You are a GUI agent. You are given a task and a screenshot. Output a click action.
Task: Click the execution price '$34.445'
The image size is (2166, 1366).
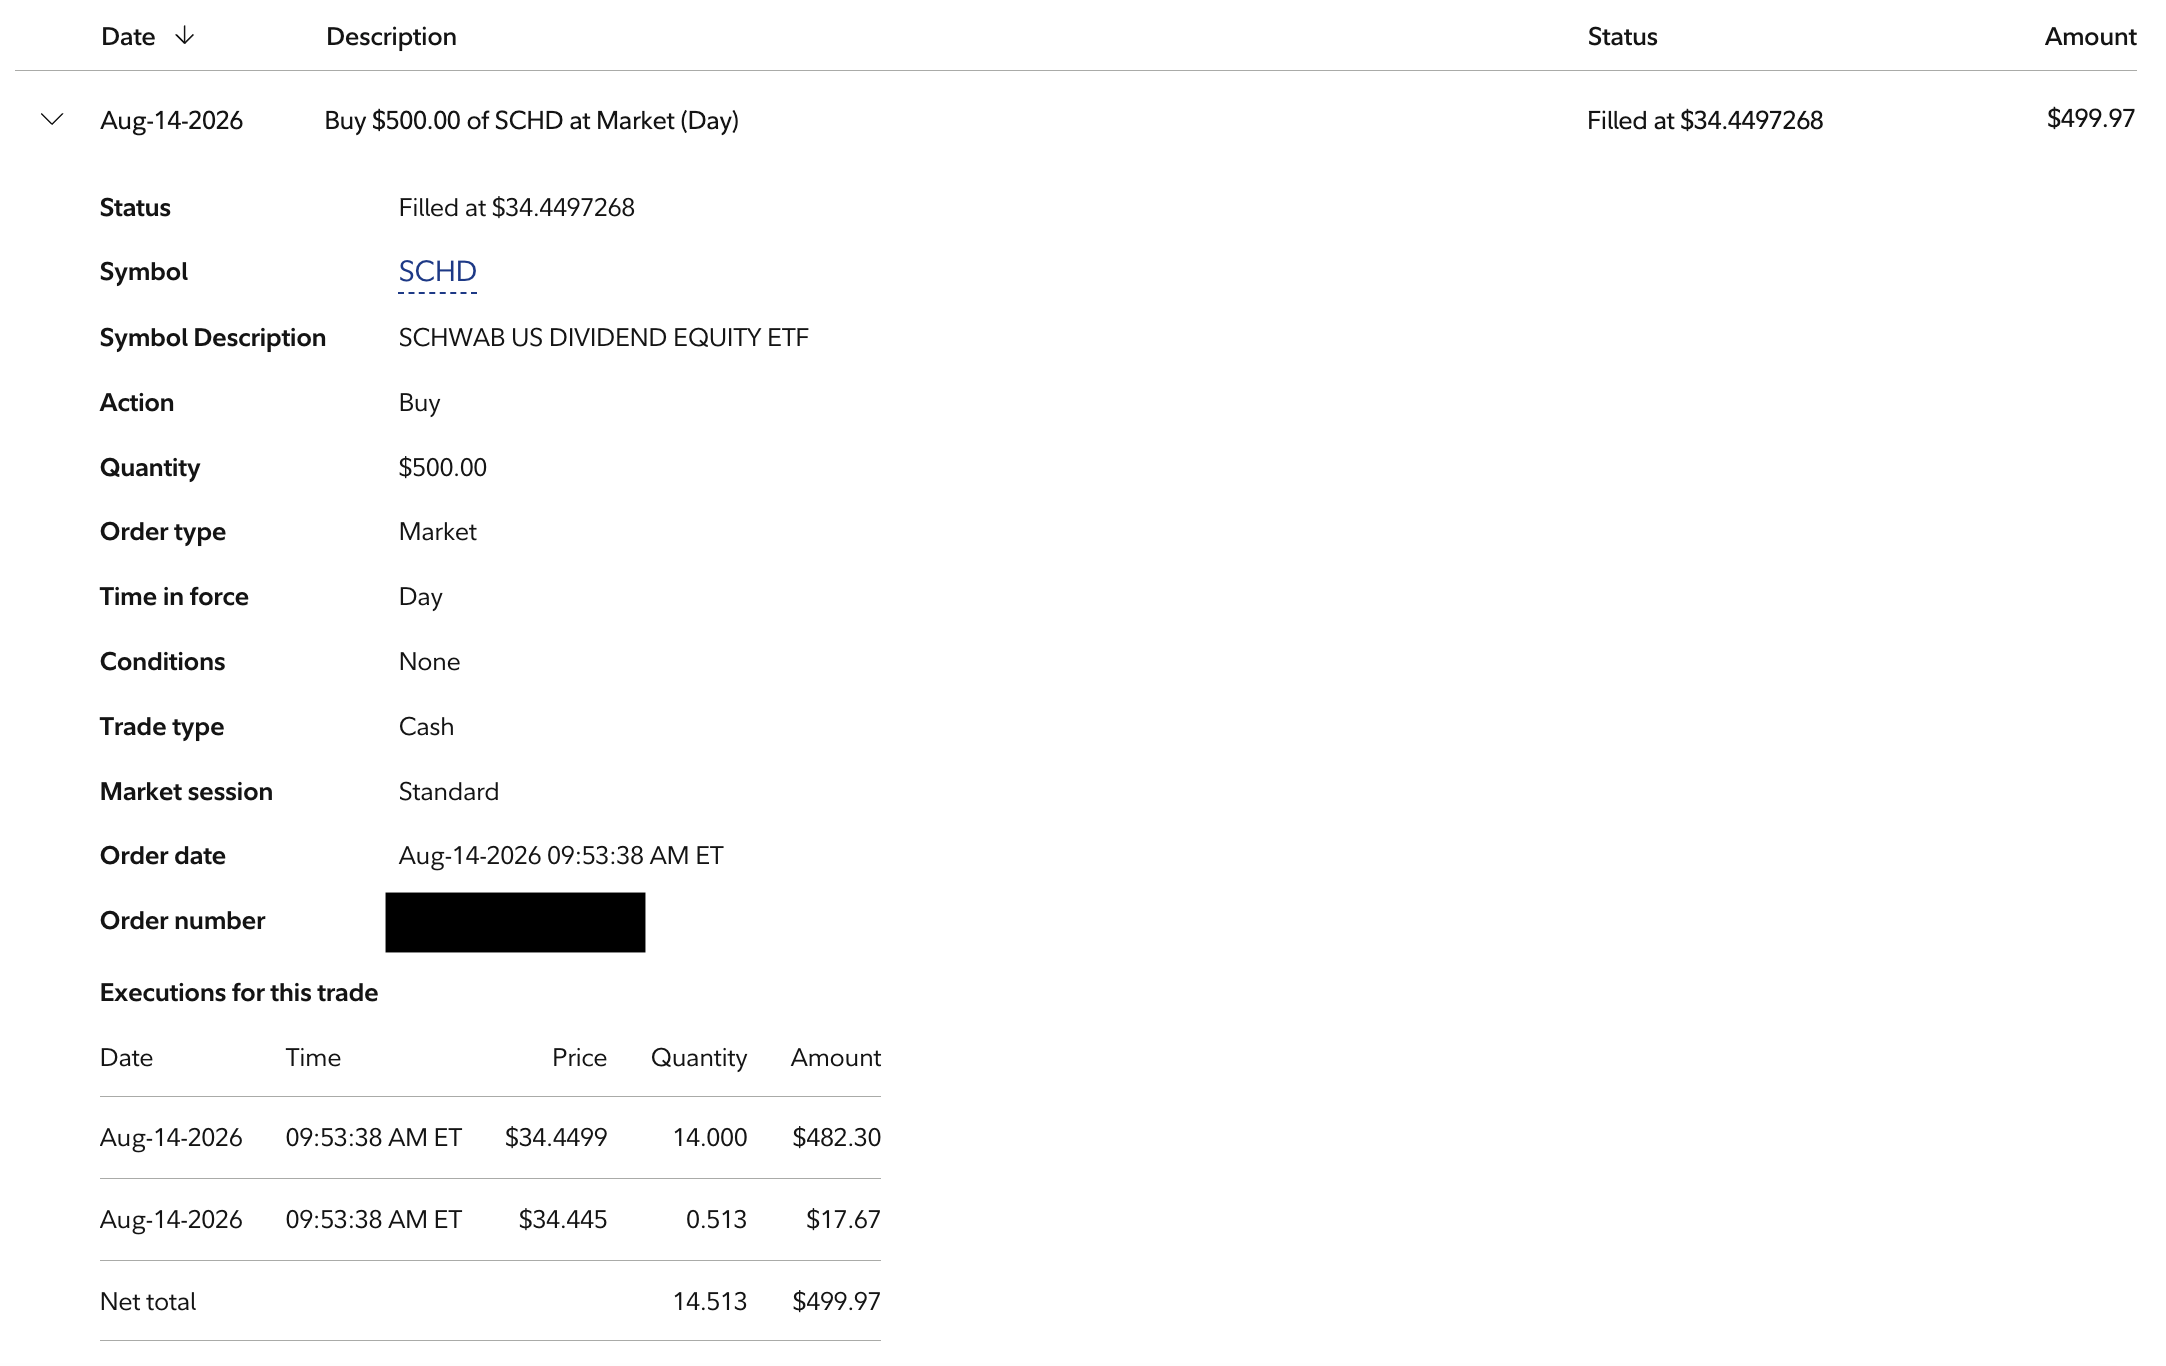tap(563, 1220)
